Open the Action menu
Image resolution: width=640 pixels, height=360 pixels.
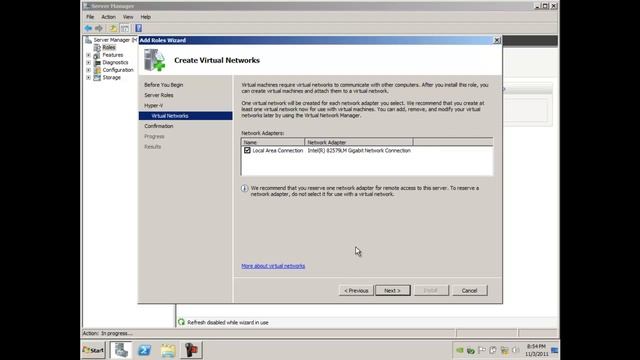click(x=109, y=17)
